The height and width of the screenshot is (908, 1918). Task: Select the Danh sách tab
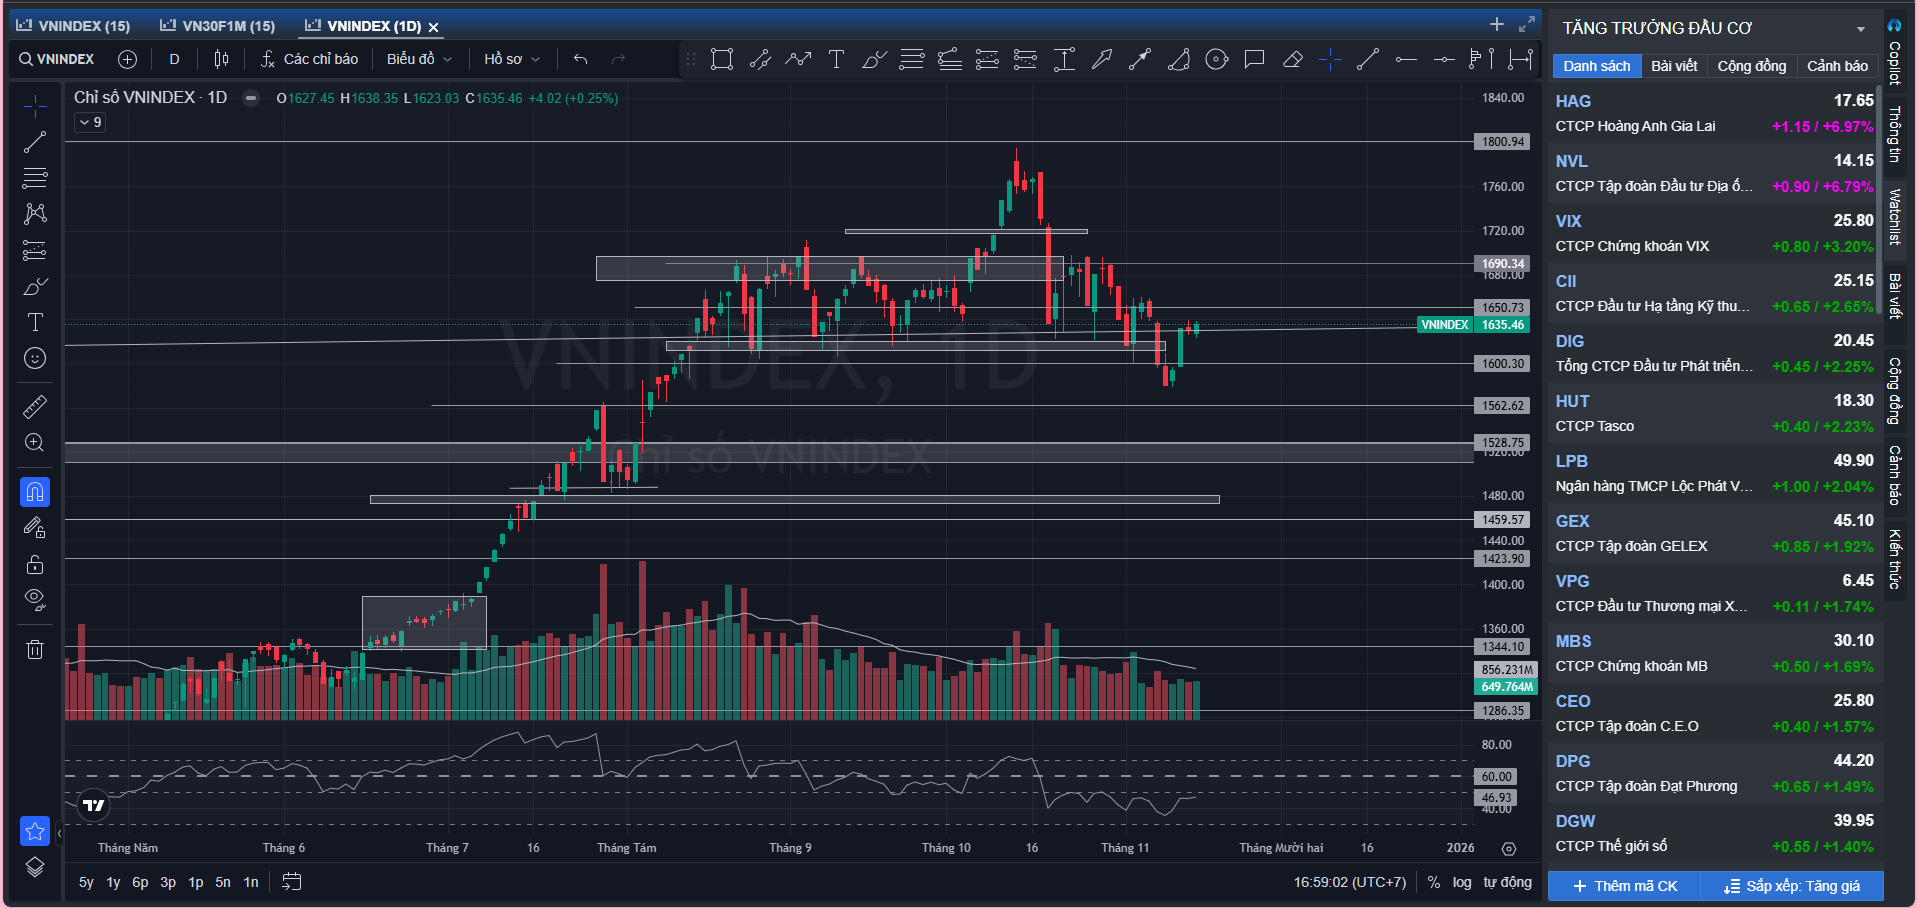pyautogui.click(x=1597, y=66)
